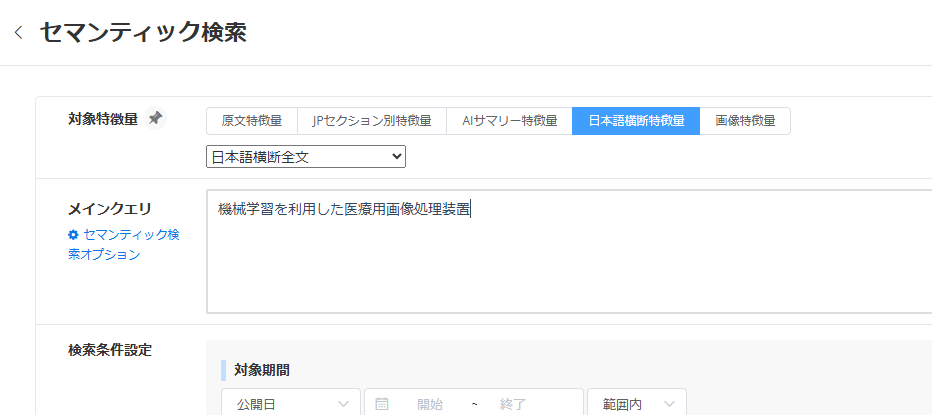The width and height of the screenshot is (932, 415).
Task: Go back using the left chevron arrow
Action: (18, 33)
